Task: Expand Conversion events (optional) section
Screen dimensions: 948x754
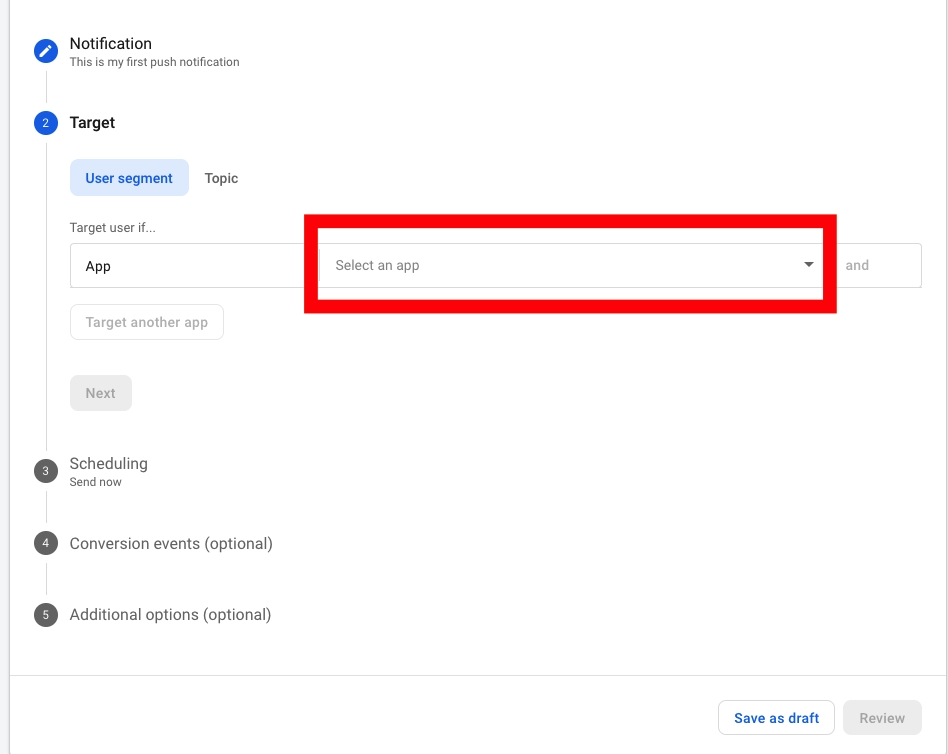Action: (171, 544)
